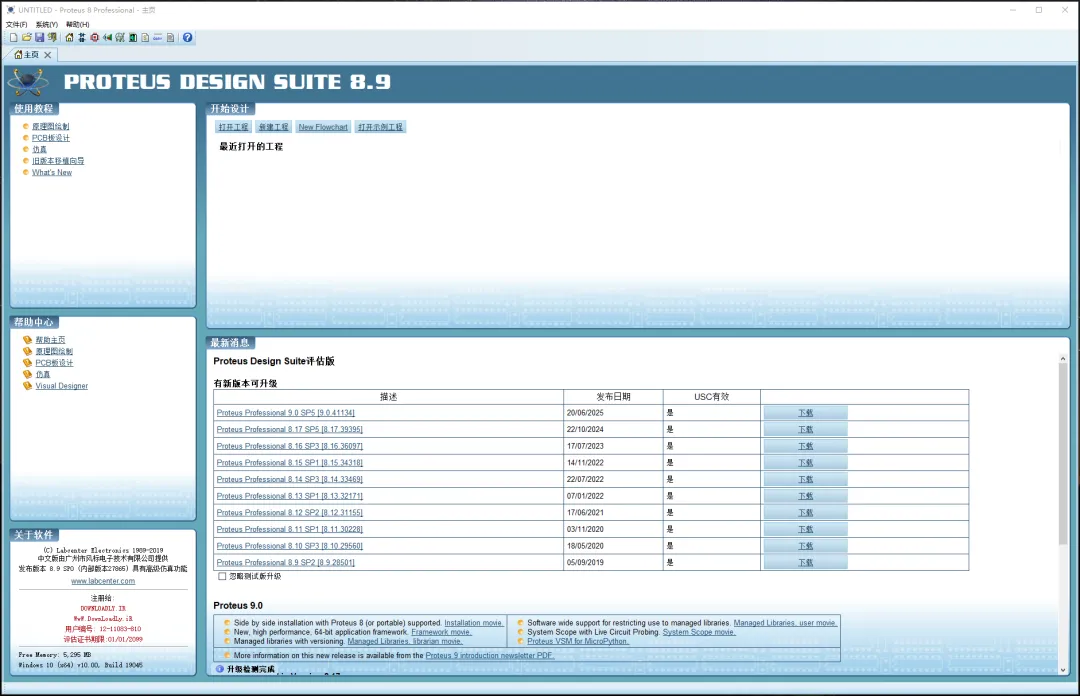Open the 3D Visualizer toolbar icon
The image size is (1080, 696).
[107, 37]
